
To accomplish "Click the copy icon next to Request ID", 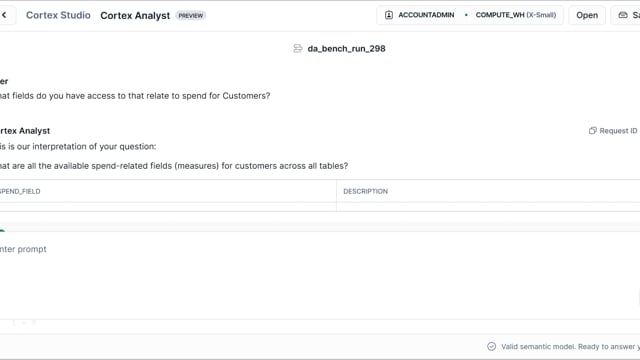I will [x=593, y=131].
